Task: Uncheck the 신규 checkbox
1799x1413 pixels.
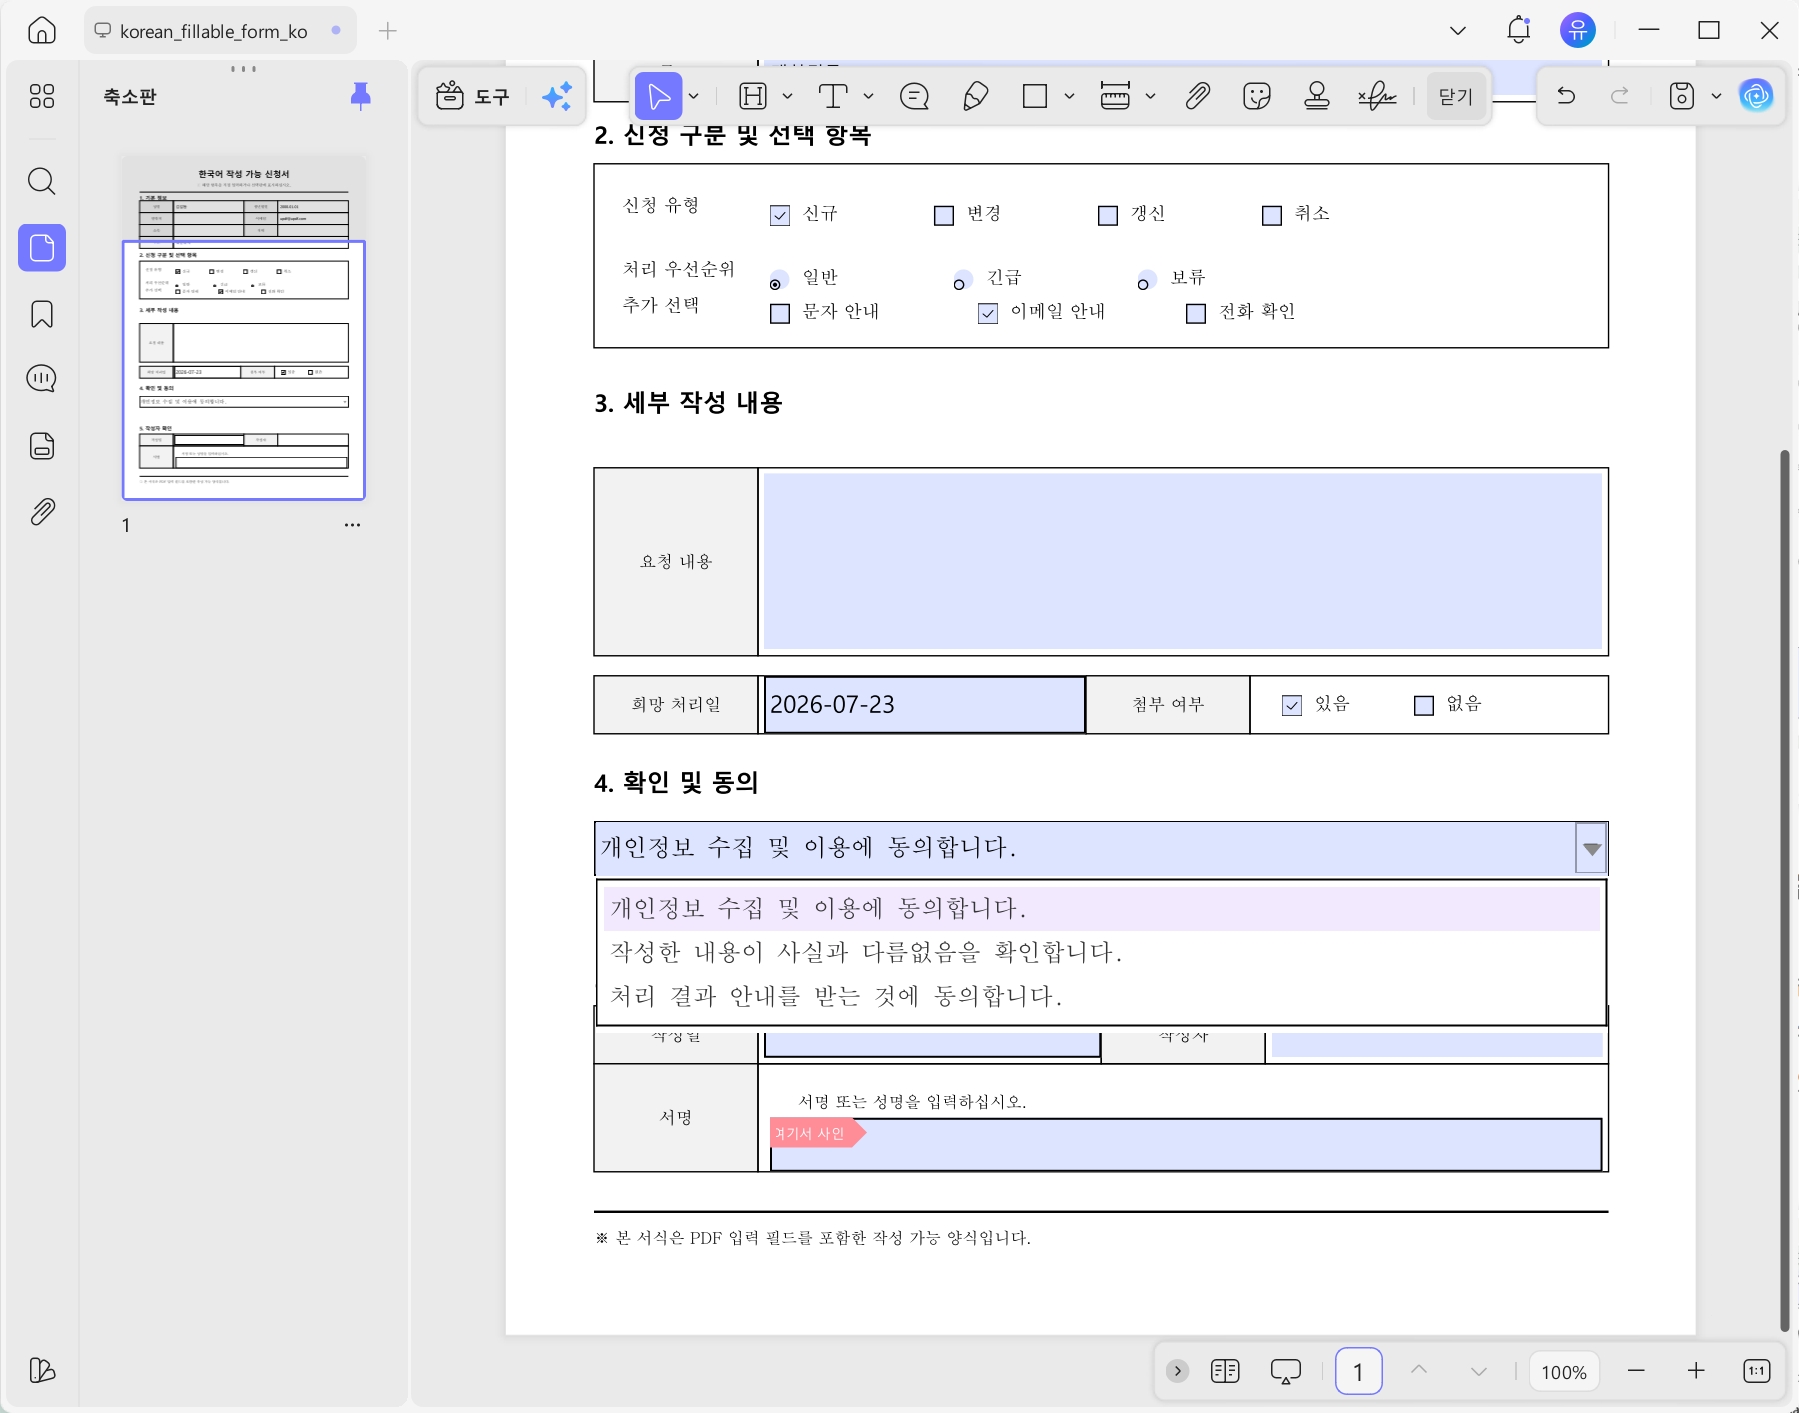Action: coord(780,215)
